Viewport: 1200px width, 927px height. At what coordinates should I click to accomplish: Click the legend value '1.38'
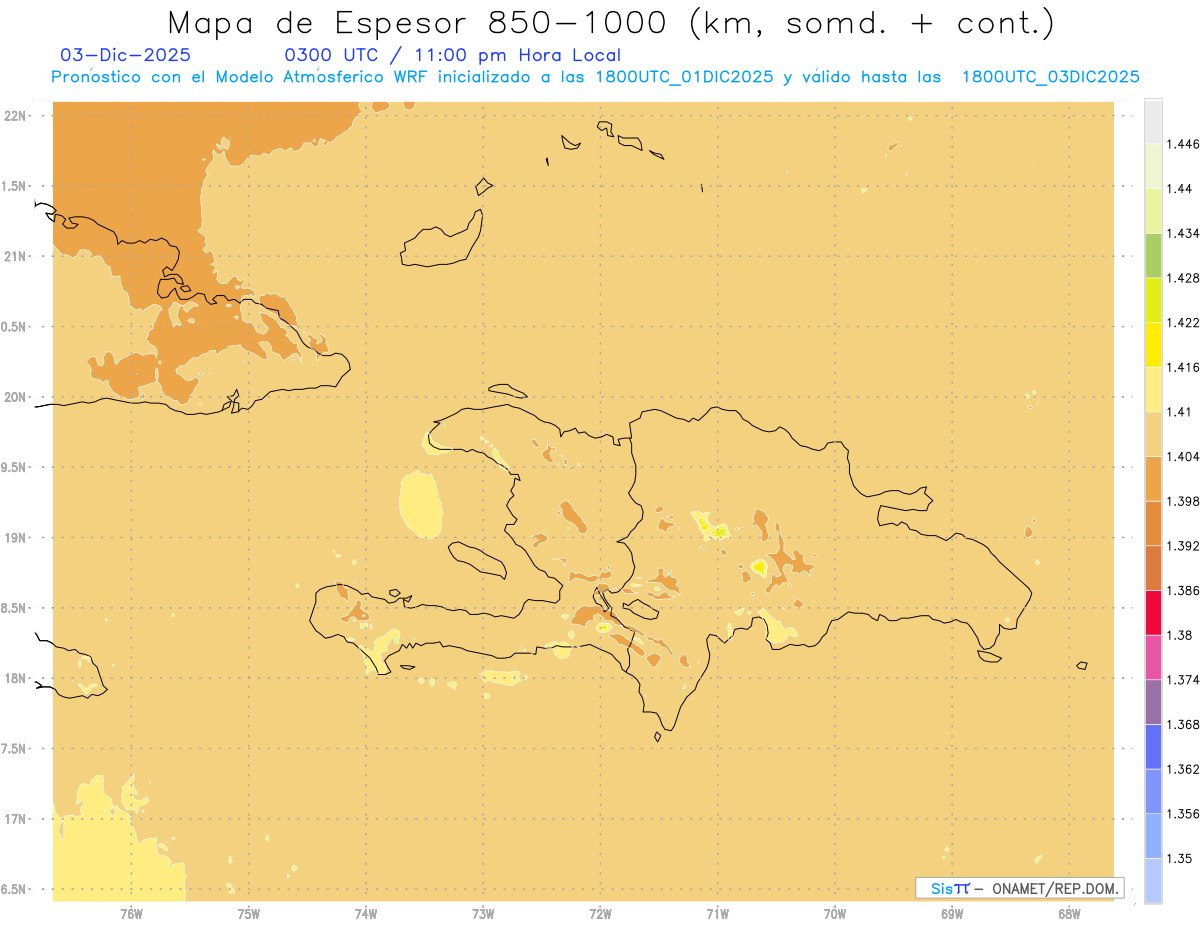pos(1181,635)
